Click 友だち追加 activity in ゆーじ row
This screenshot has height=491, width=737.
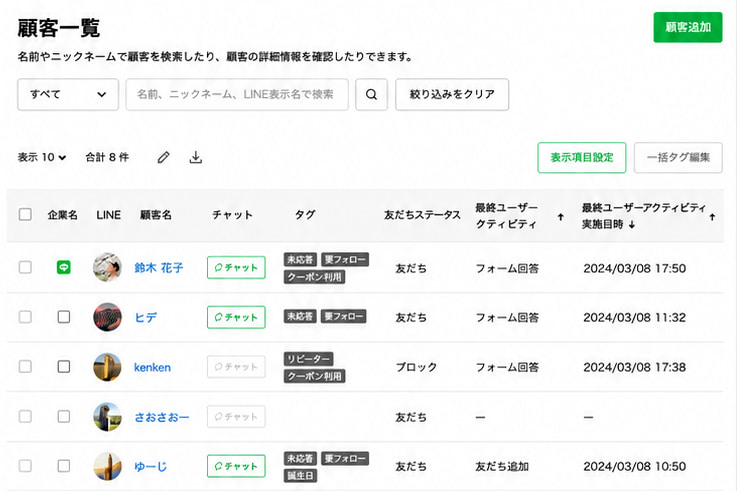tap(502, 467)
